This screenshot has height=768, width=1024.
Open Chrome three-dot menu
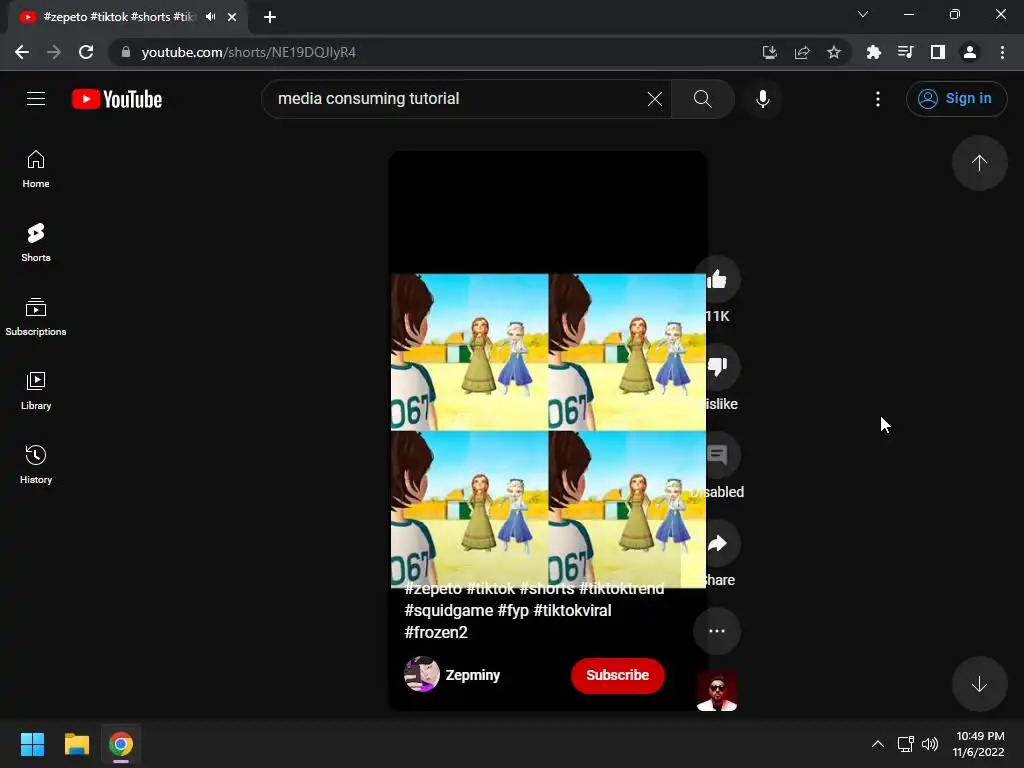[x=1002, y=52]
